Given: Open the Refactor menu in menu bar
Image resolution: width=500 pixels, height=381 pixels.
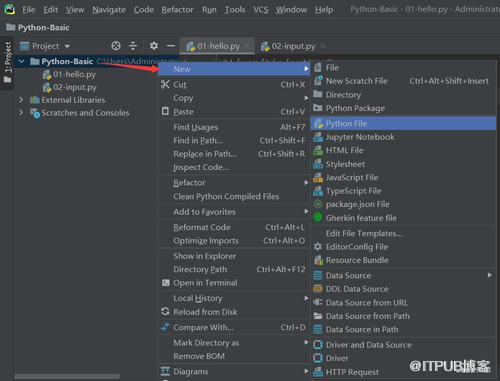Looking at the screenshot, I should (177, 10).
